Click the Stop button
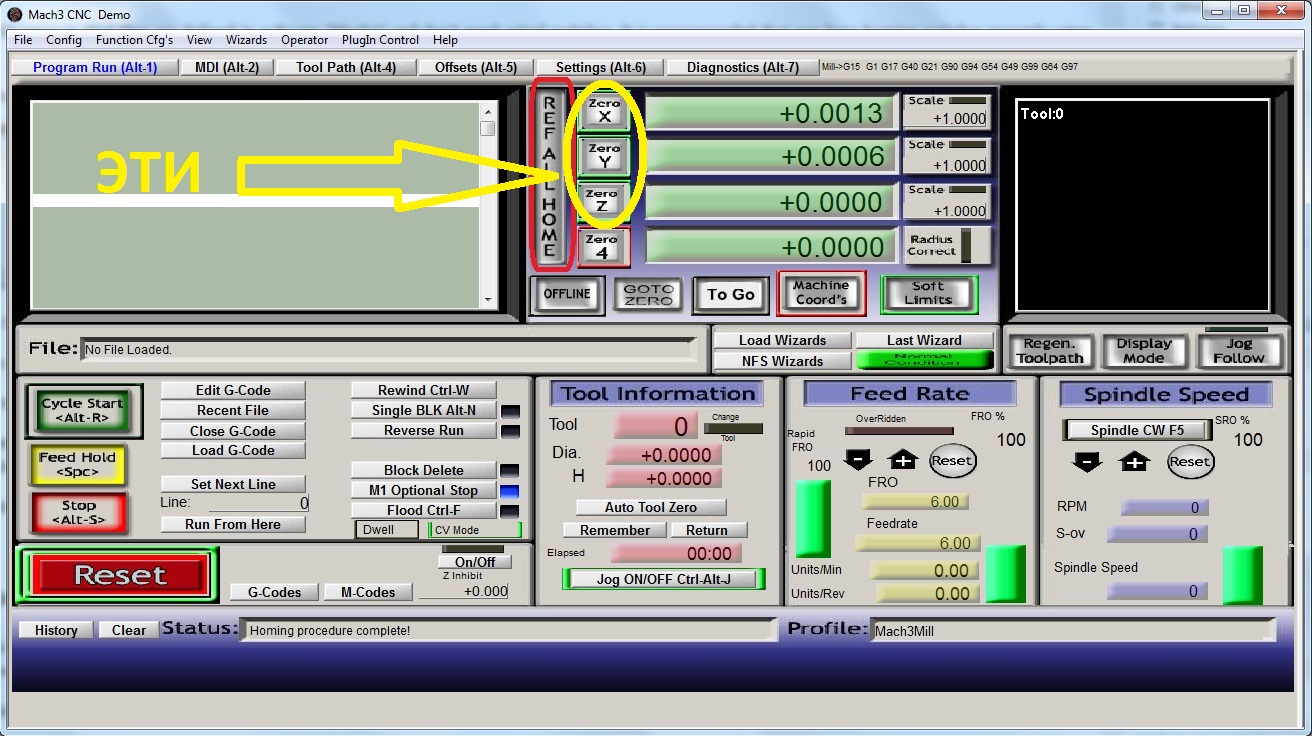Viewport: 1312px width, 736px height. (x=78, y=513)
